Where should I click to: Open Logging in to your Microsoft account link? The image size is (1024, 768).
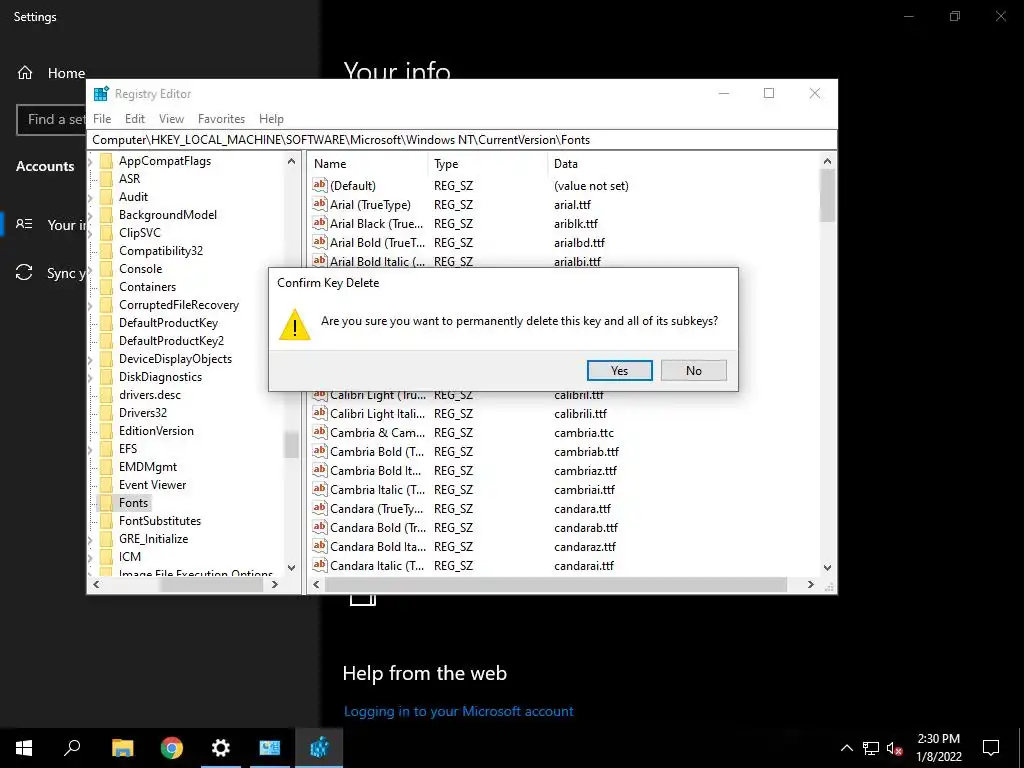click(458, 711)
